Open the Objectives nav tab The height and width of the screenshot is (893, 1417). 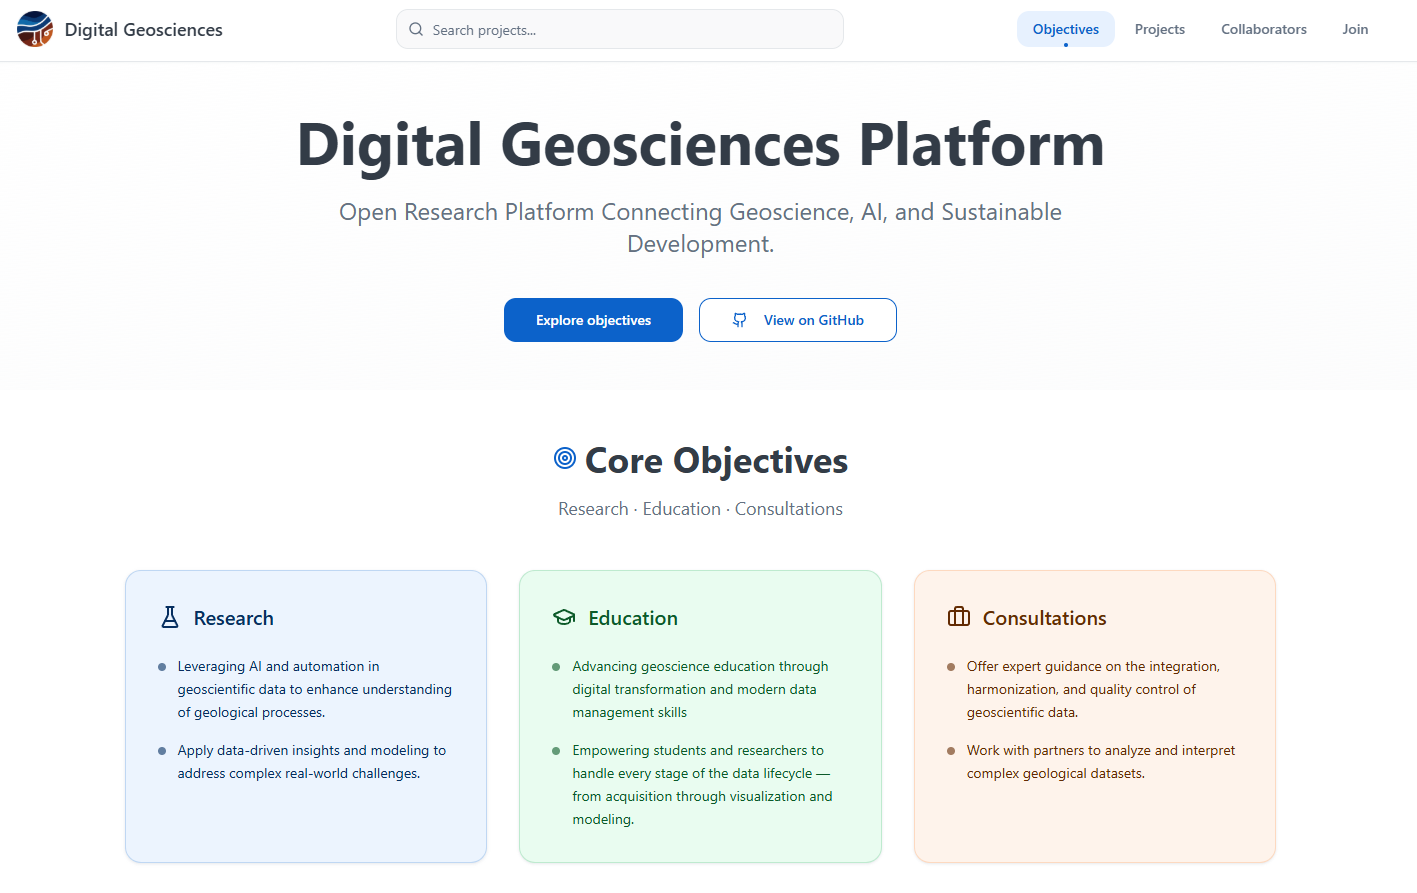point(1065,30)
